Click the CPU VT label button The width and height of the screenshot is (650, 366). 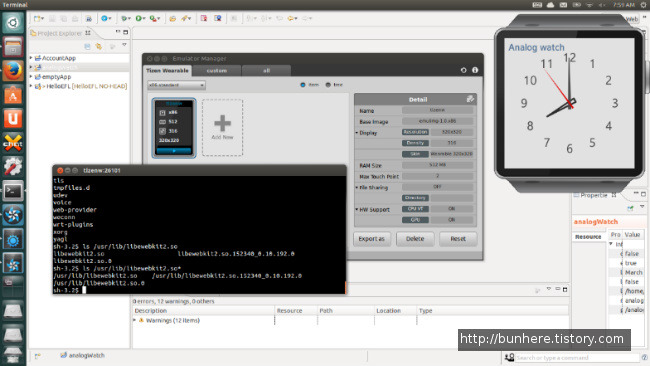(x=415, y=208)
